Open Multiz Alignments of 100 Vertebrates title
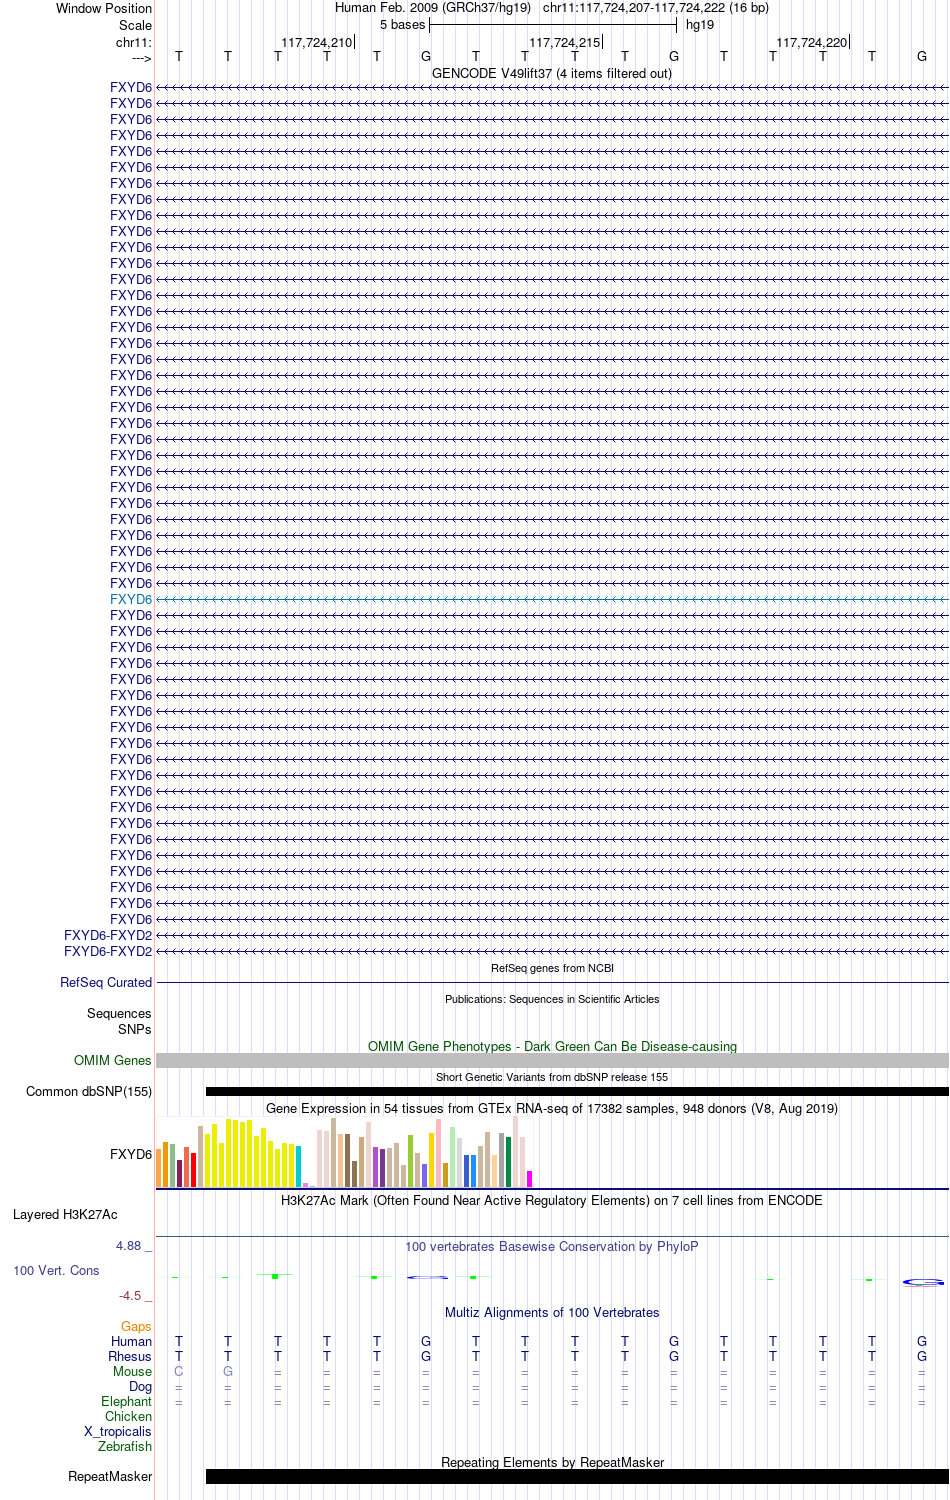Viewport: 950px width, 1500px height. (x=552, y=1312)
